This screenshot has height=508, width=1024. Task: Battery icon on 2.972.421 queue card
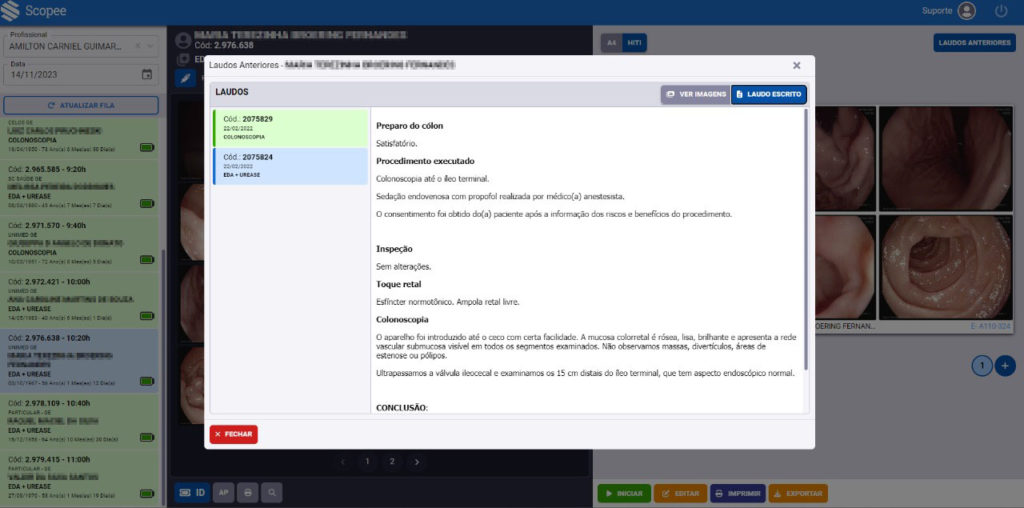pos(147,316)
